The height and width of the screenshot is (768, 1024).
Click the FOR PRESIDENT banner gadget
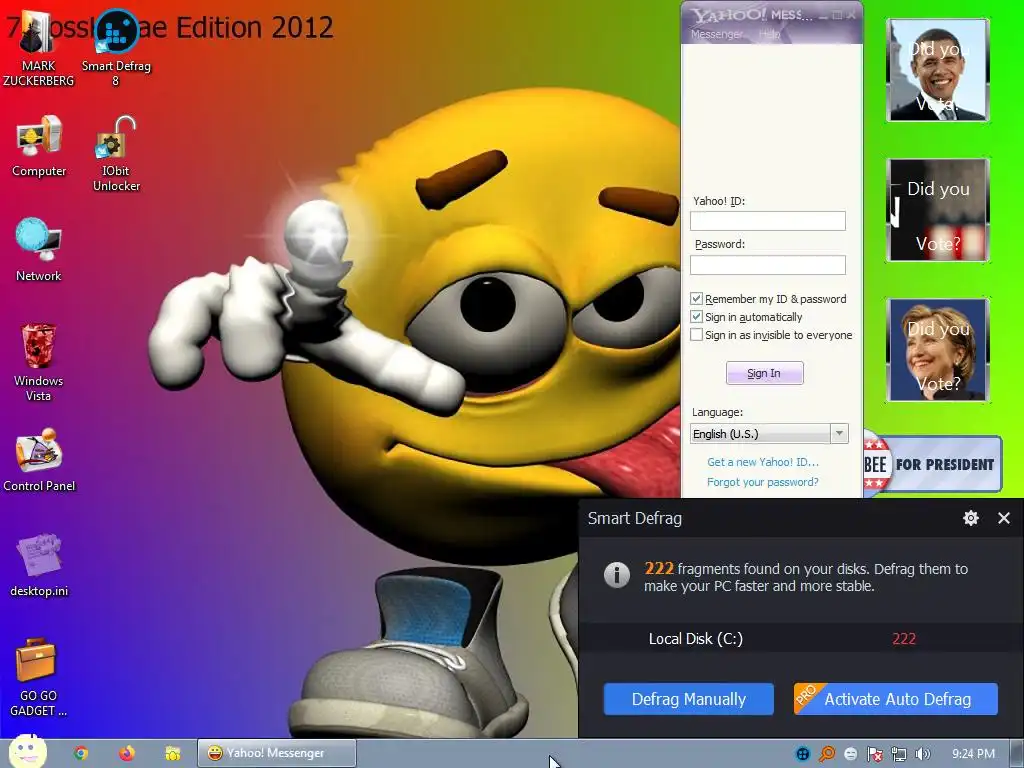[x=932, y=464]
